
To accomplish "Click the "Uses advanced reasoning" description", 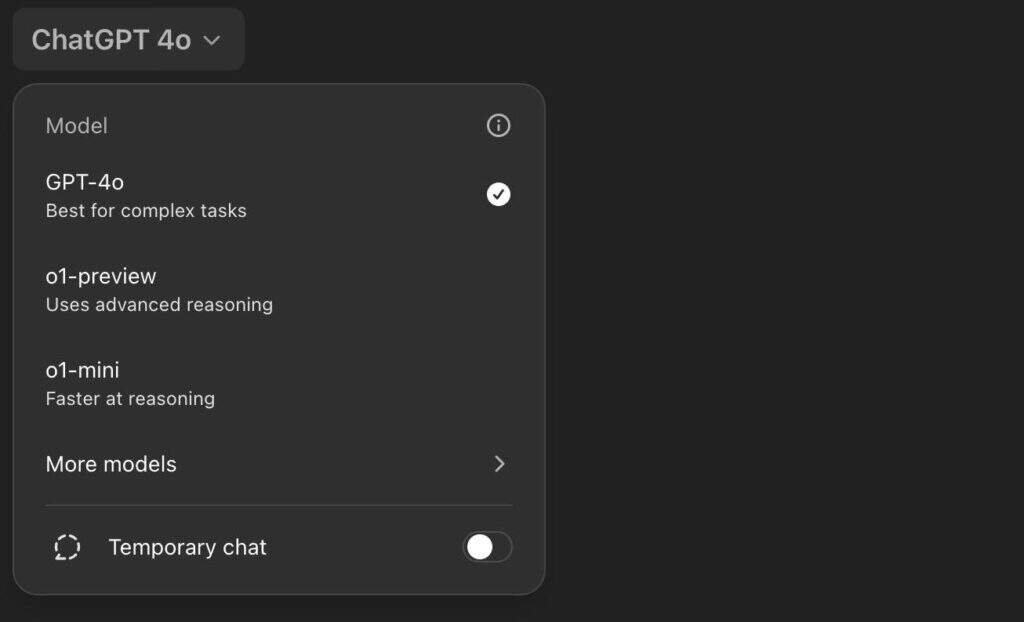I will [159, 305].
